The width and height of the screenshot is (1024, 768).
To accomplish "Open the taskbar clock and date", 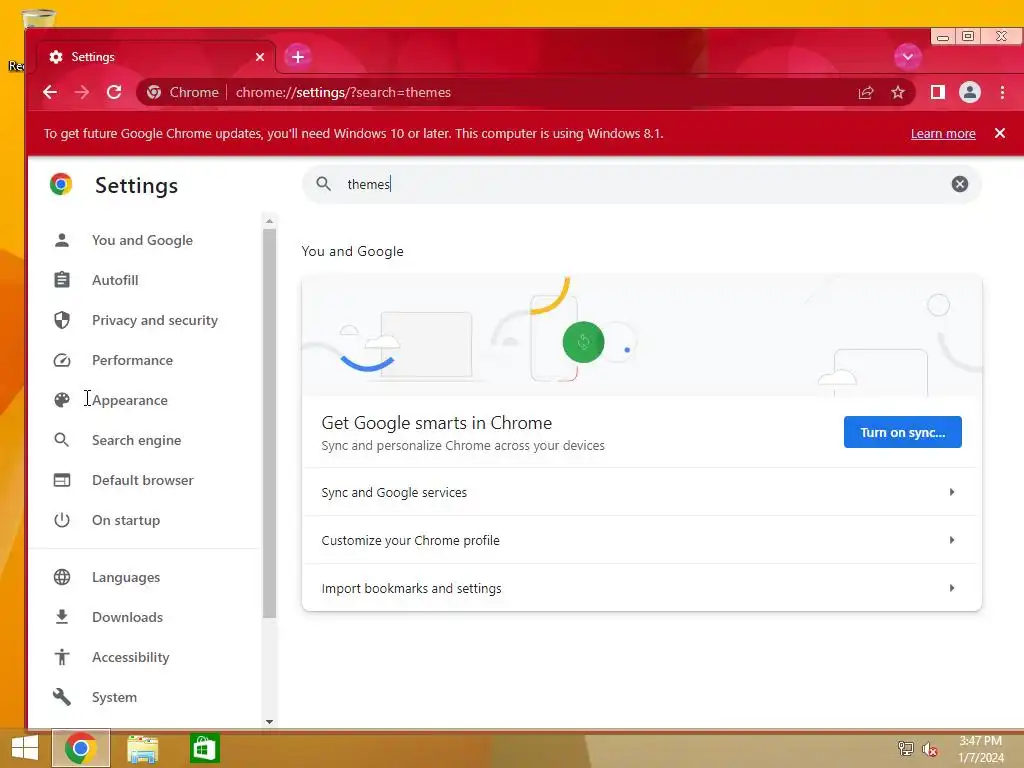I will tap(981, 749).
